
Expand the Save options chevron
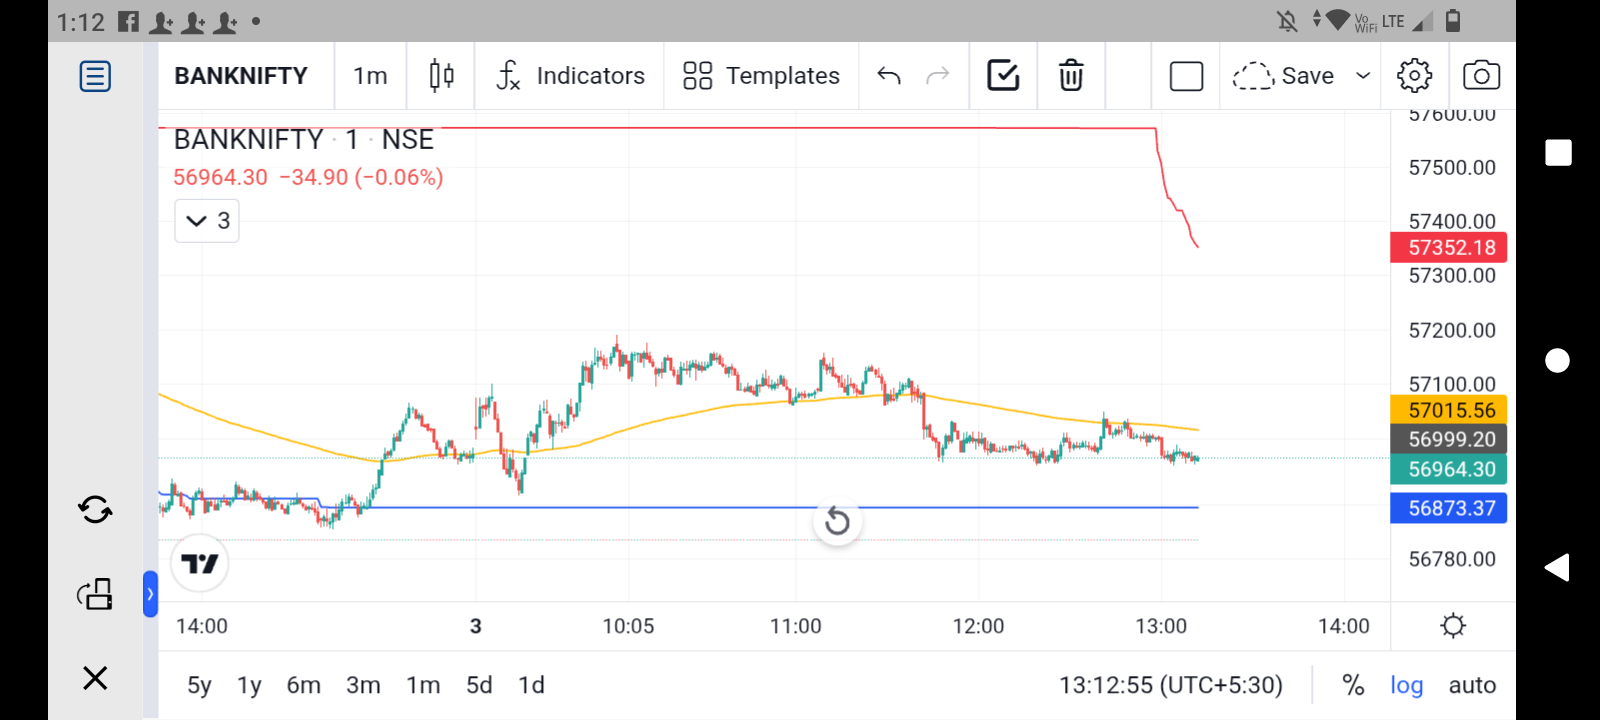point(1362,76)
